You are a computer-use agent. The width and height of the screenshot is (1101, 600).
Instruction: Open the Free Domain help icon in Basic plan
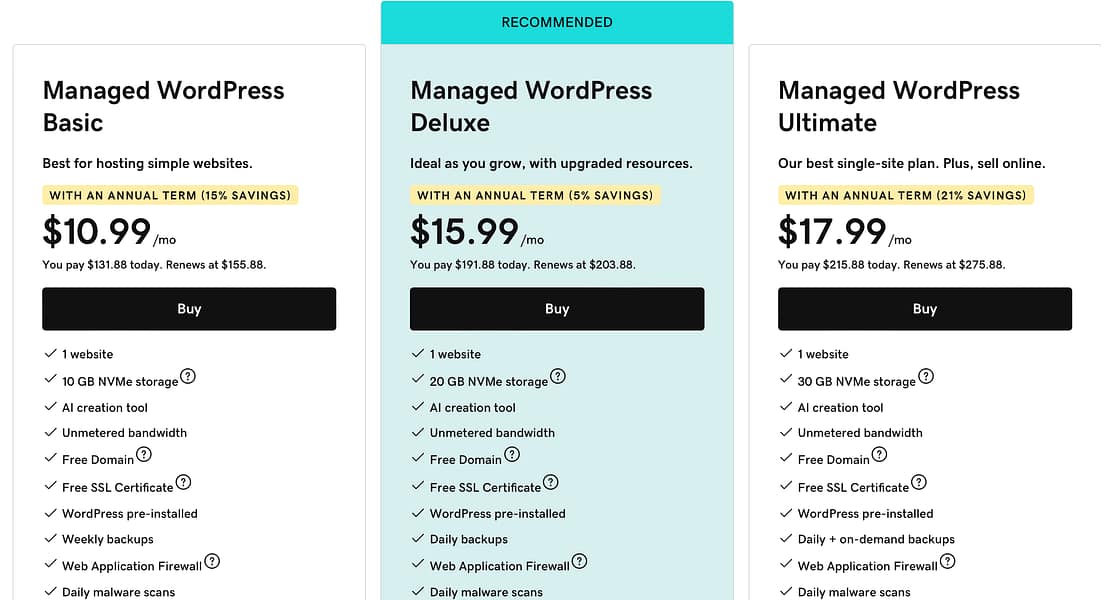point(144,455)
